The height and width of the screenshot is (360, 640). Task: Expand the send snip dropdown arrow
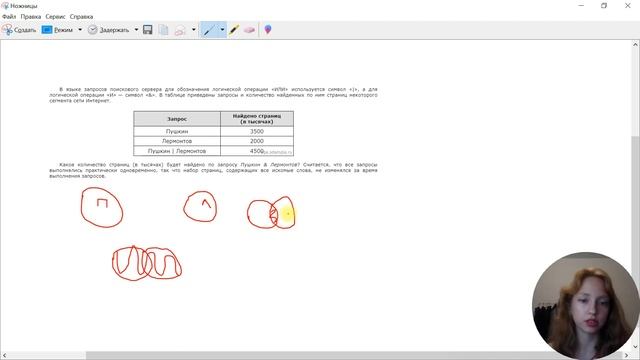point(193,30)
